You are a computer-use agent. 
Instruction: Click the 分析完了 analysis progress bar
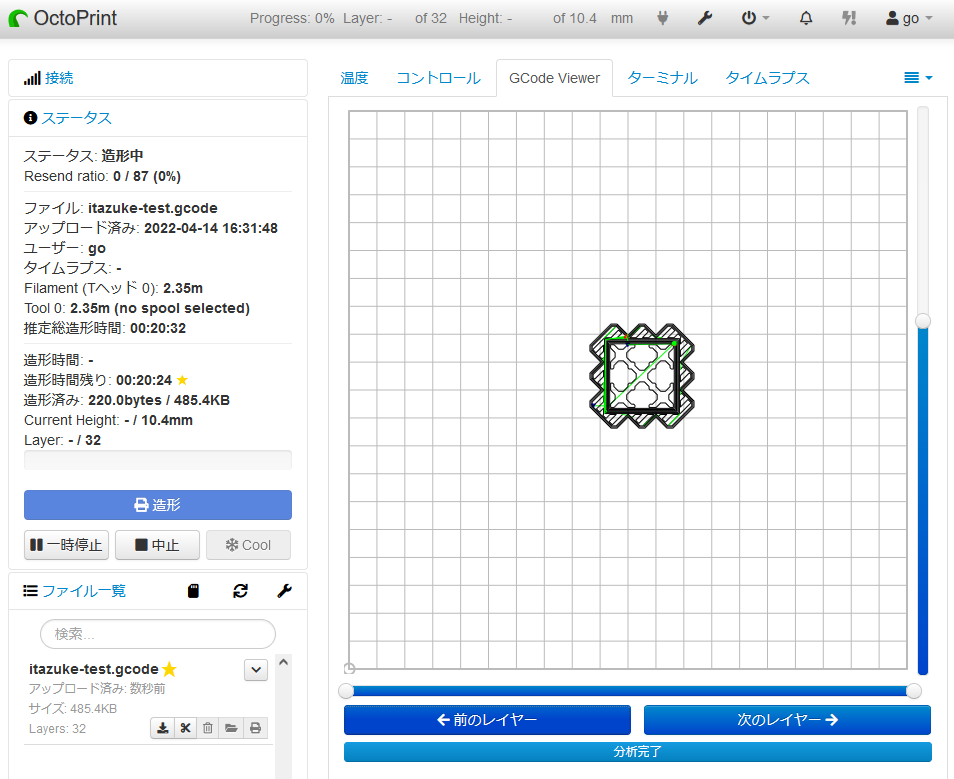pos(638,752)
